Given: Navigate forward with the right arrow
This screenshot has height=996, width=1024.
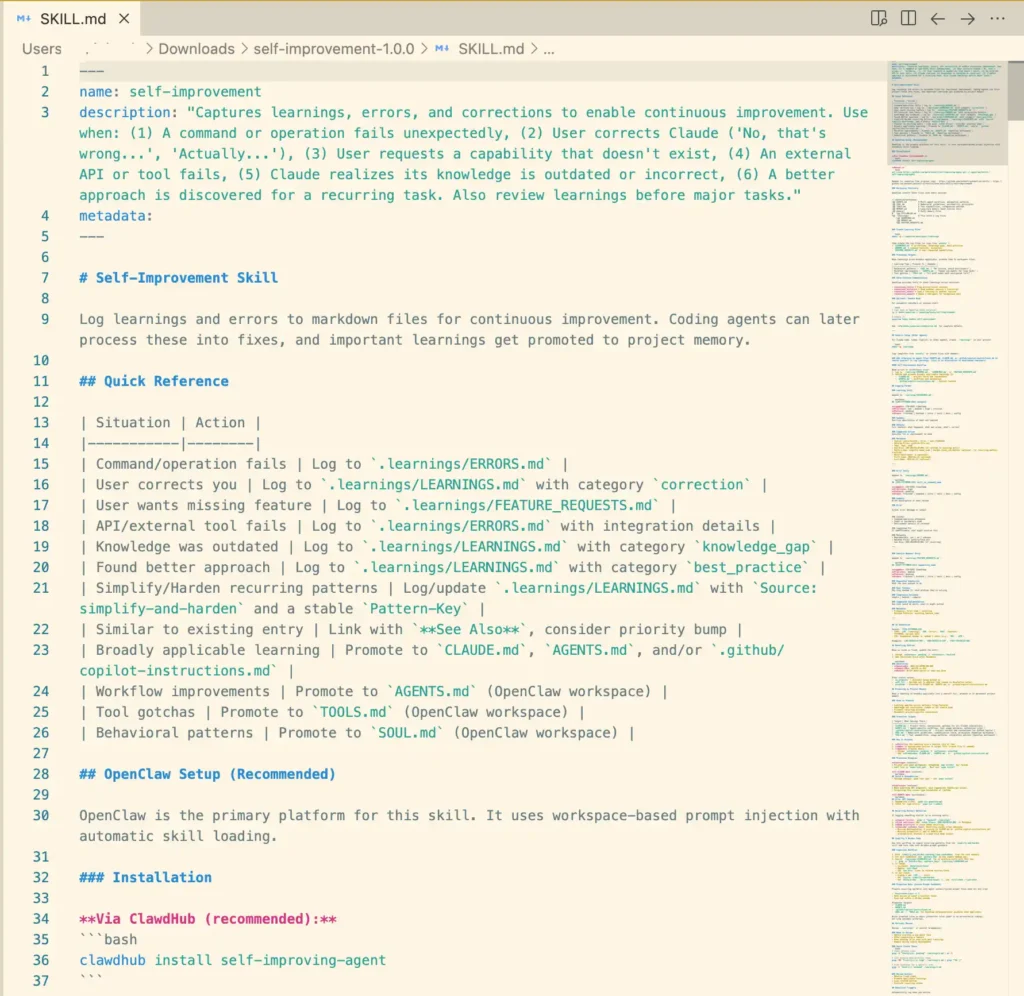Looking at the screenshot, I should (x=967, y=19).
